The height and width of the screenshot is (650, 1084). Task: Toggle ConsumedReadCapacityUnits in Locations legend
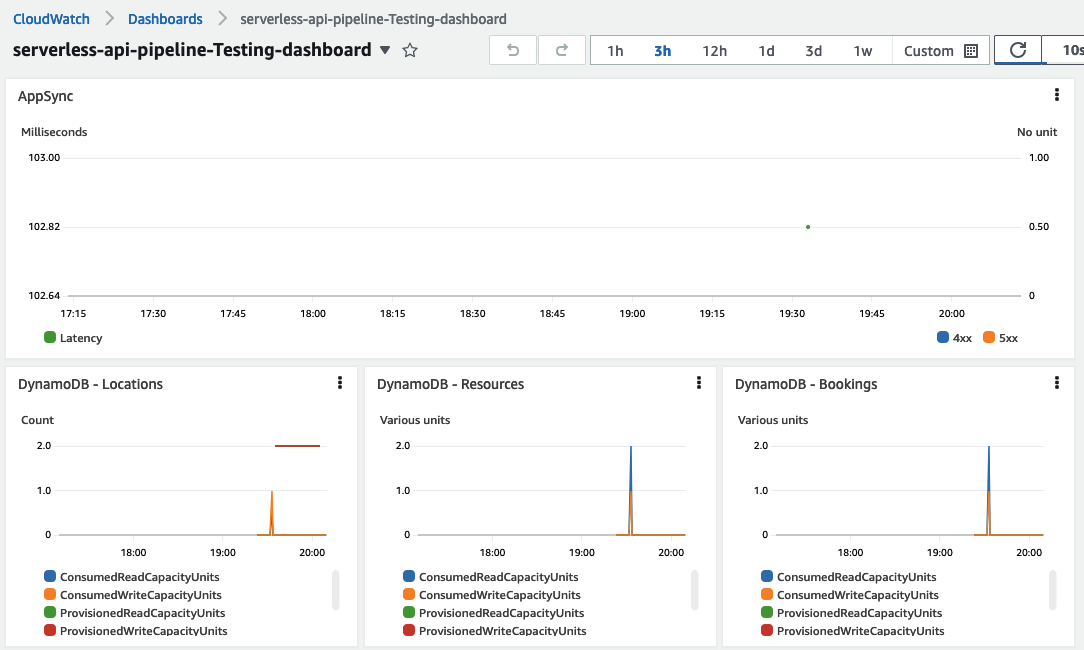(131, 577)
